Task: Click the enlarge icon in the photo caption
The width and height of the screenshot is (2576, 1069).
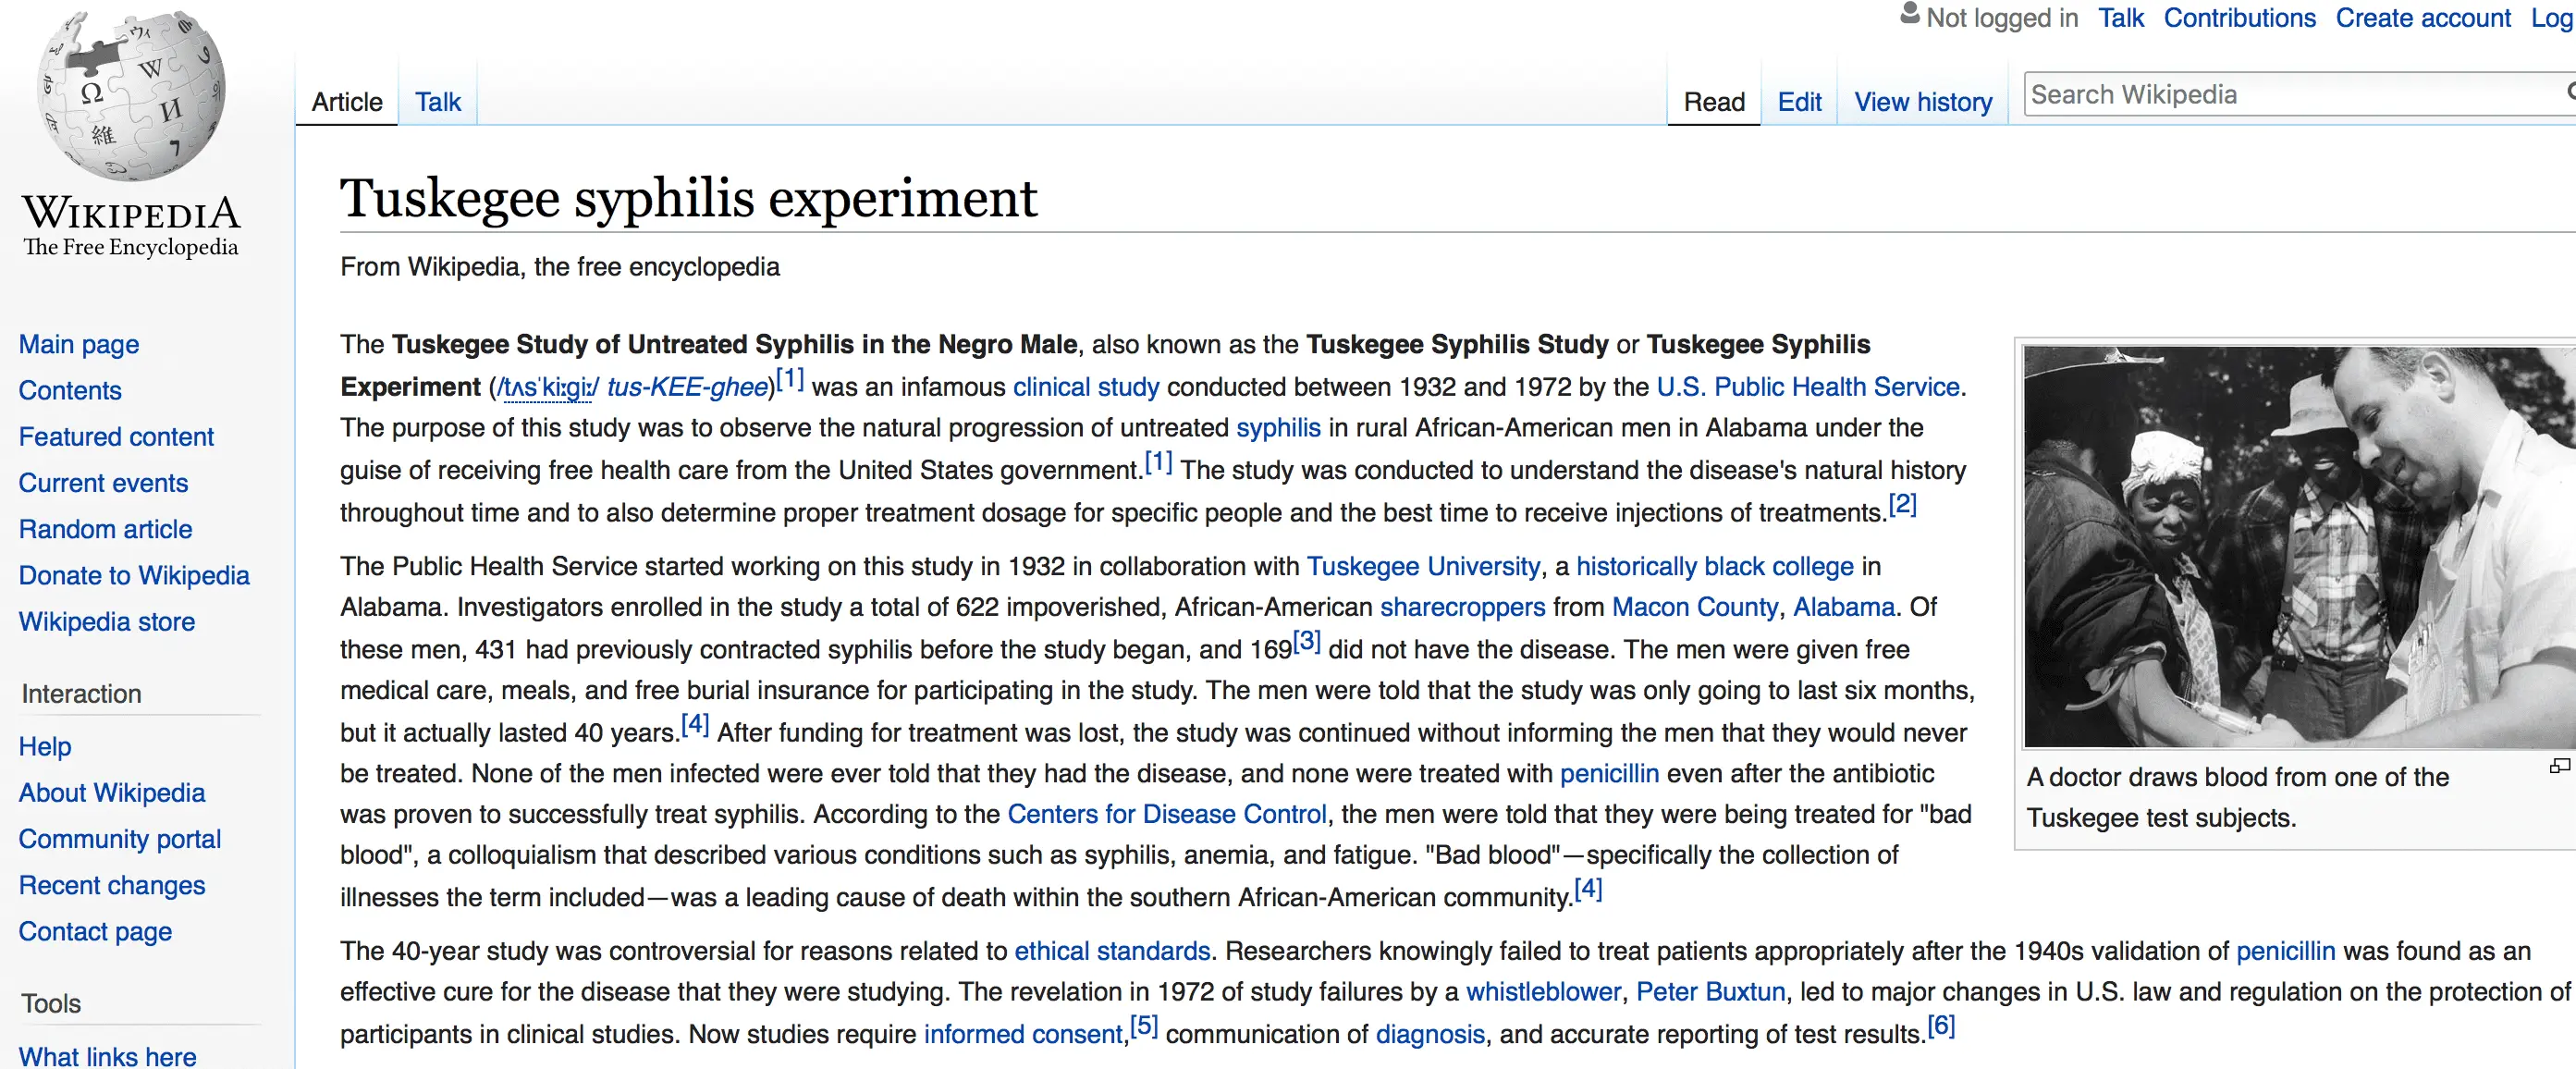Action: [2559, 766]
